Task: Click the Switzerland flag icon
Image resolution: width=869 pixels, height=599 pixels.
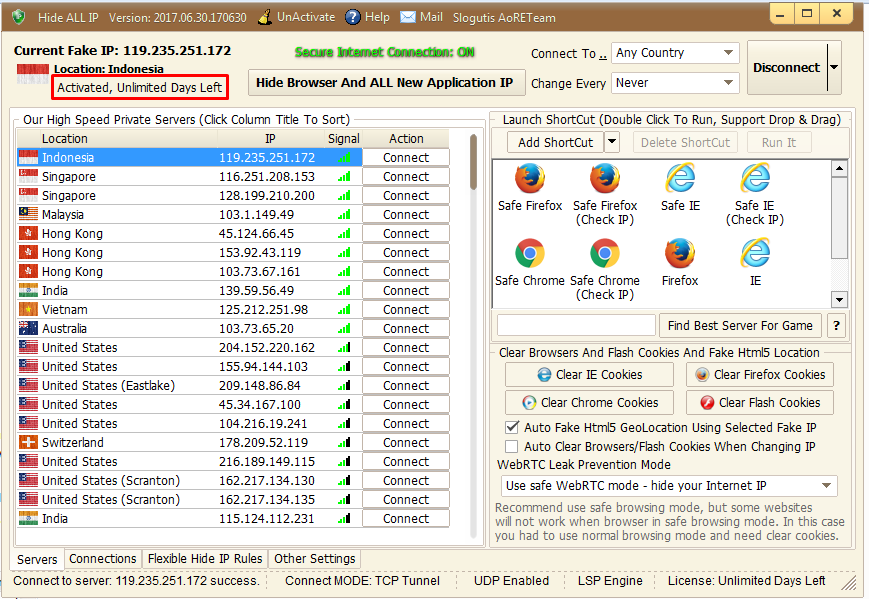Action: 28,442
